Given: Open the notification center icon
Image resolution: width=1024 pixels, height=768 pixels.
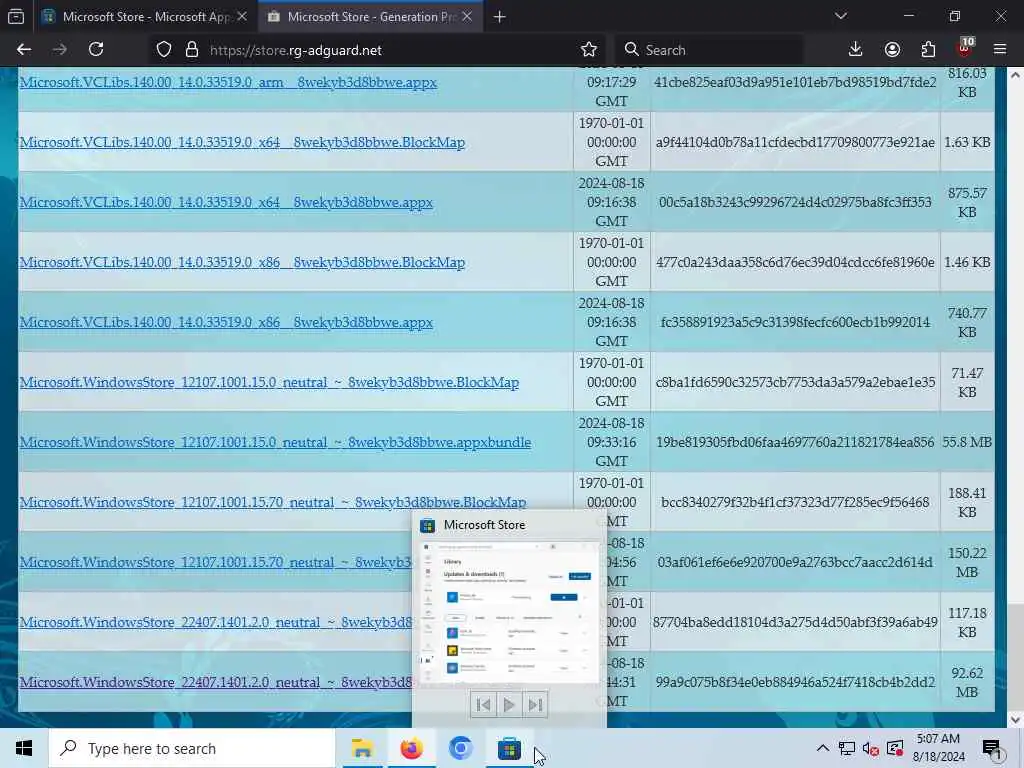Looking at the screenshot, I should (x=993, y=748).
